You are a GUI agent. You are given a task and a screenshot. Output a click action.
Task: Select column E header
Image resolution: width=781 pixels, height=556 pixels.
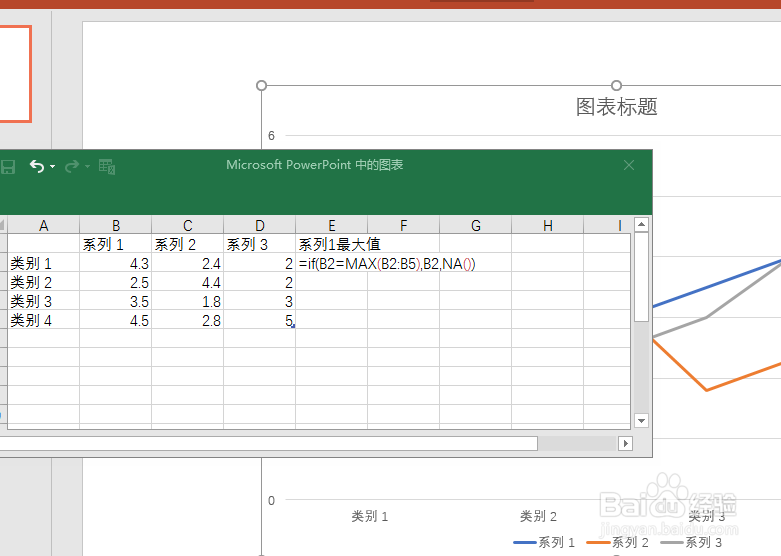point(332,226)
